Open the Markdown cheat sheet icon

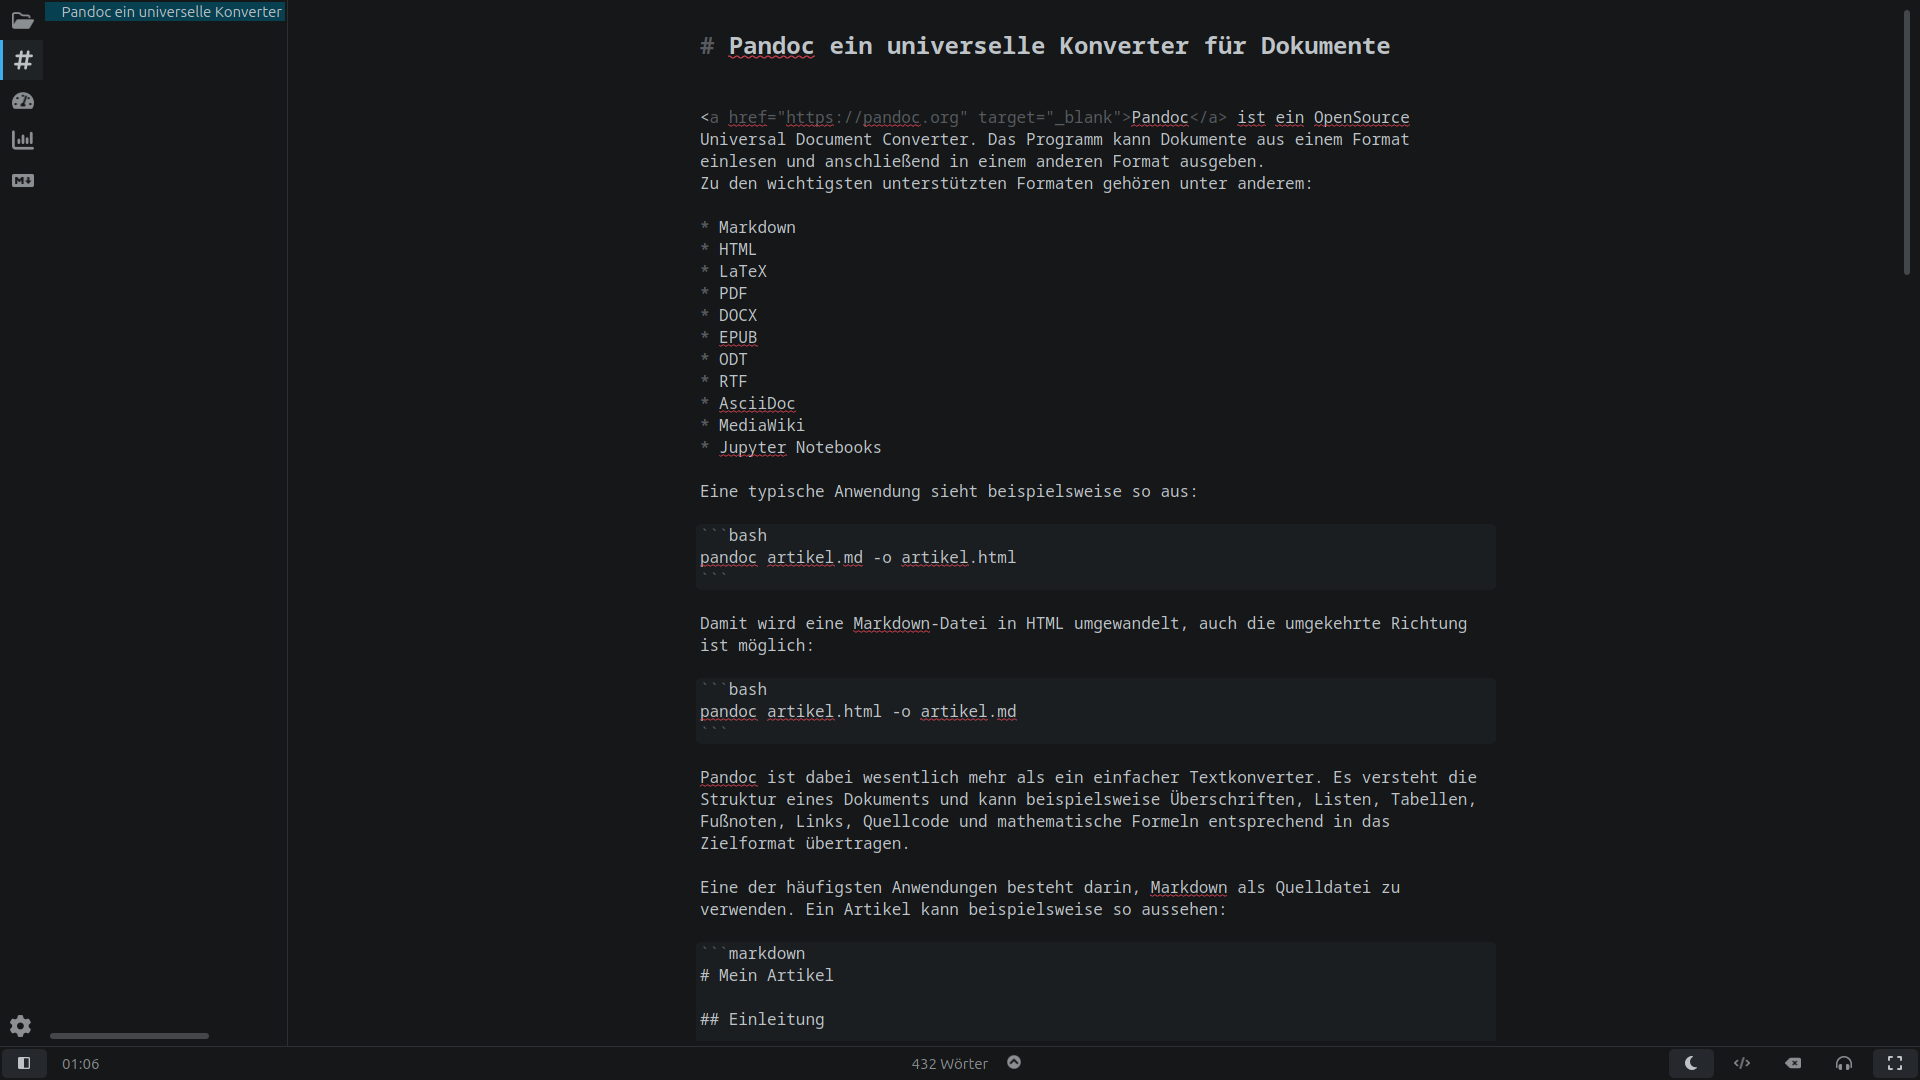click(x=22, y=180)
